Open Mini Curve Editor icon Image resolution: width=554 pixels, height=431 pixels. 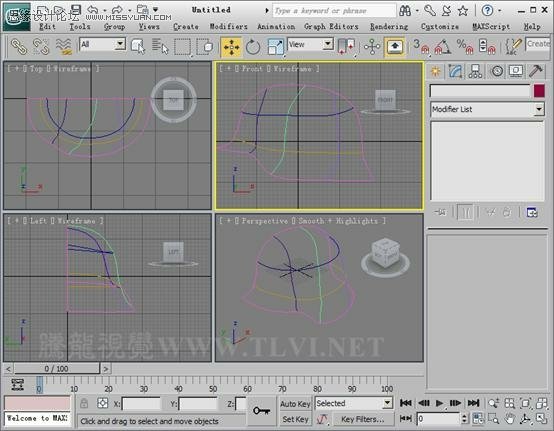pyautogui.click(x=17, y=385)
